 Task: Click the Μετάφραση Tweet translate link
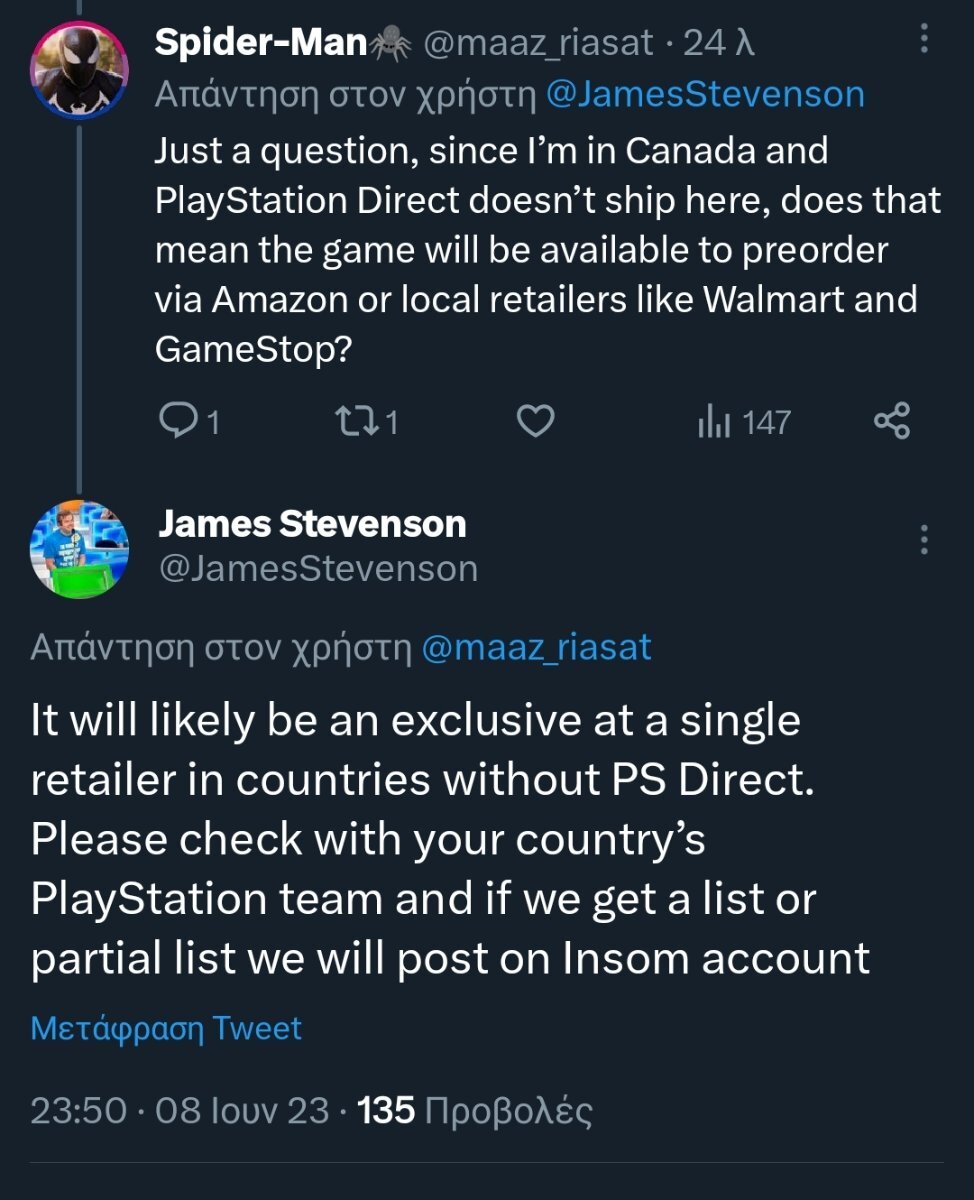tap(166, 1029)
